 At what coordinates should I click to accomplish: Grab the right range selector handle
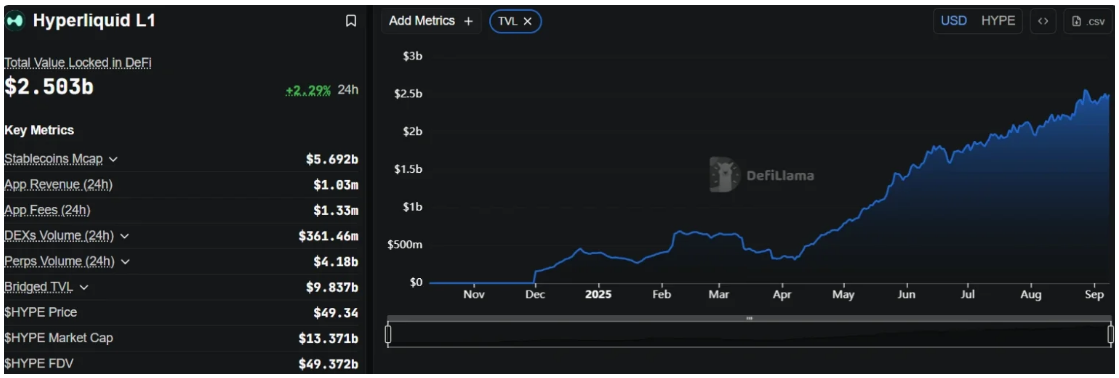coord(1110,334)
